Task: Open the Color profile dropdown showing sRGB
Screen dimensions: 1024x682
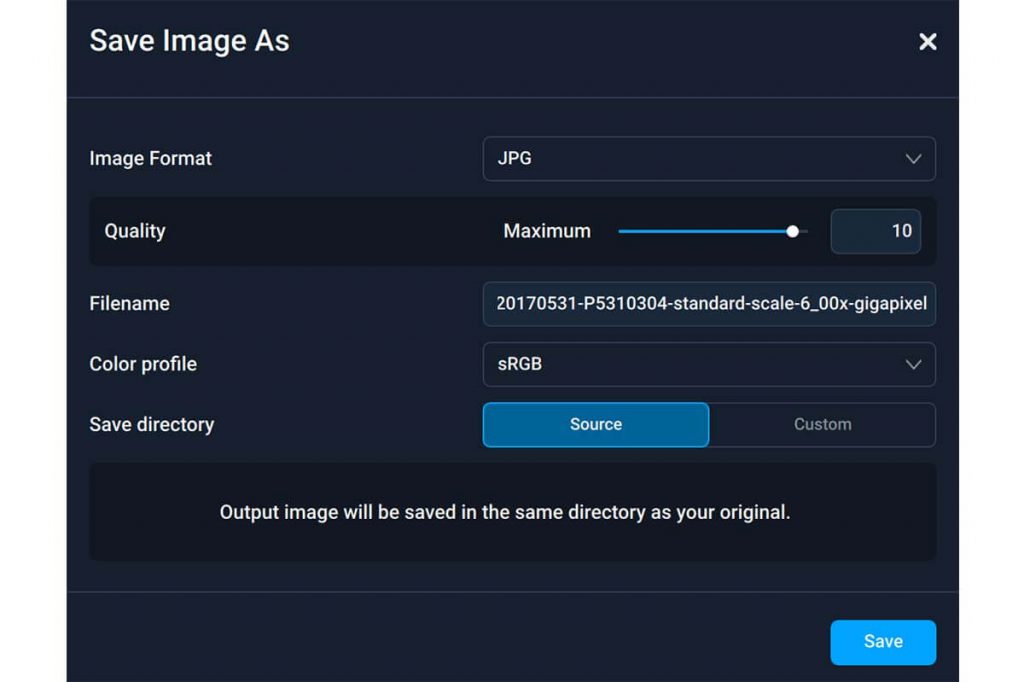Action: point(709,365)
